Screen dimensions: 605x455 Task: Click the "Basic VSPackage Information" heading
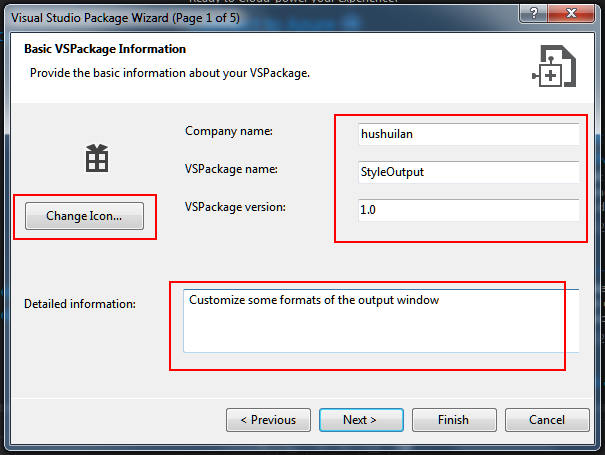tap(103, 49)
